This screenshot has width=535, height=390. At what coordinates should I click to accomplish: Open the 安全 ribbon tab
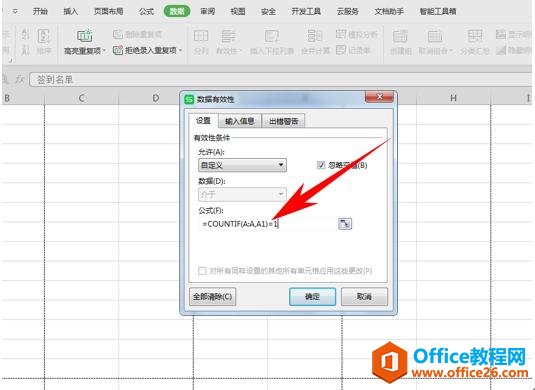(268, 12)
